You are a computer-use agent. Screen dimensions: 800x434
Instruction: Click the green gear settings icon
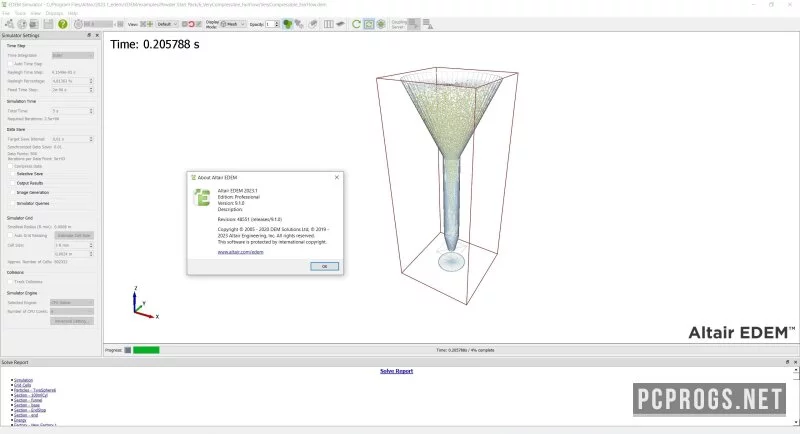pos(381,24)
